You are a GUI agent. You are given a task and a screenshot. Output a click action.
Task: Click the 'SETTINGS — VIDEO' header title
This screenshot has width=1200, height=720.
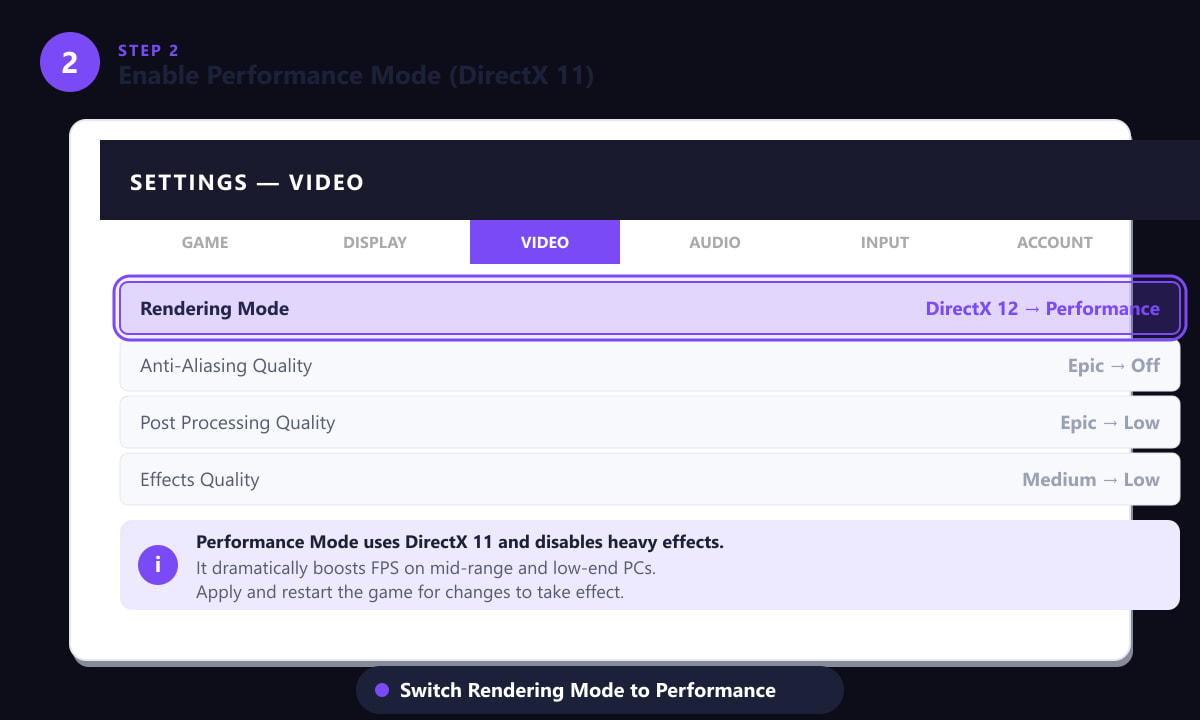247,182
